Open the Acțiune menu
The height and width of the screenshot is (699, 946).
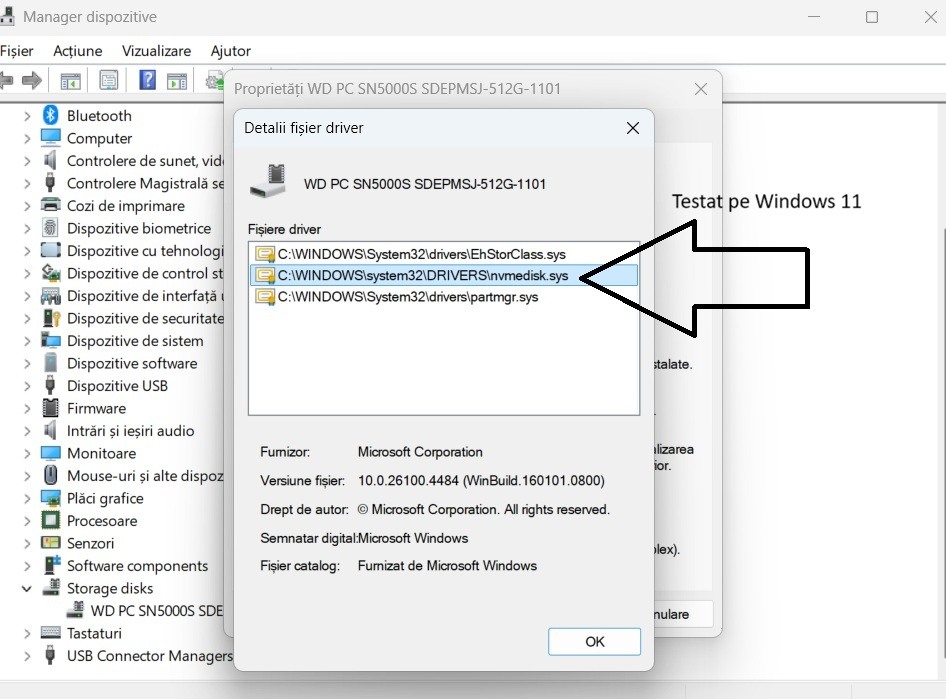(x=78, y=51)
